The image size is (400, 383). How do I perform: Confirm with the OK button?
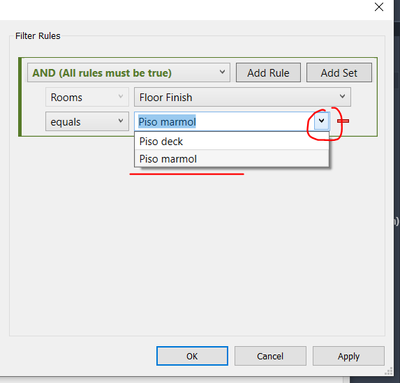[x=192, y=356]
